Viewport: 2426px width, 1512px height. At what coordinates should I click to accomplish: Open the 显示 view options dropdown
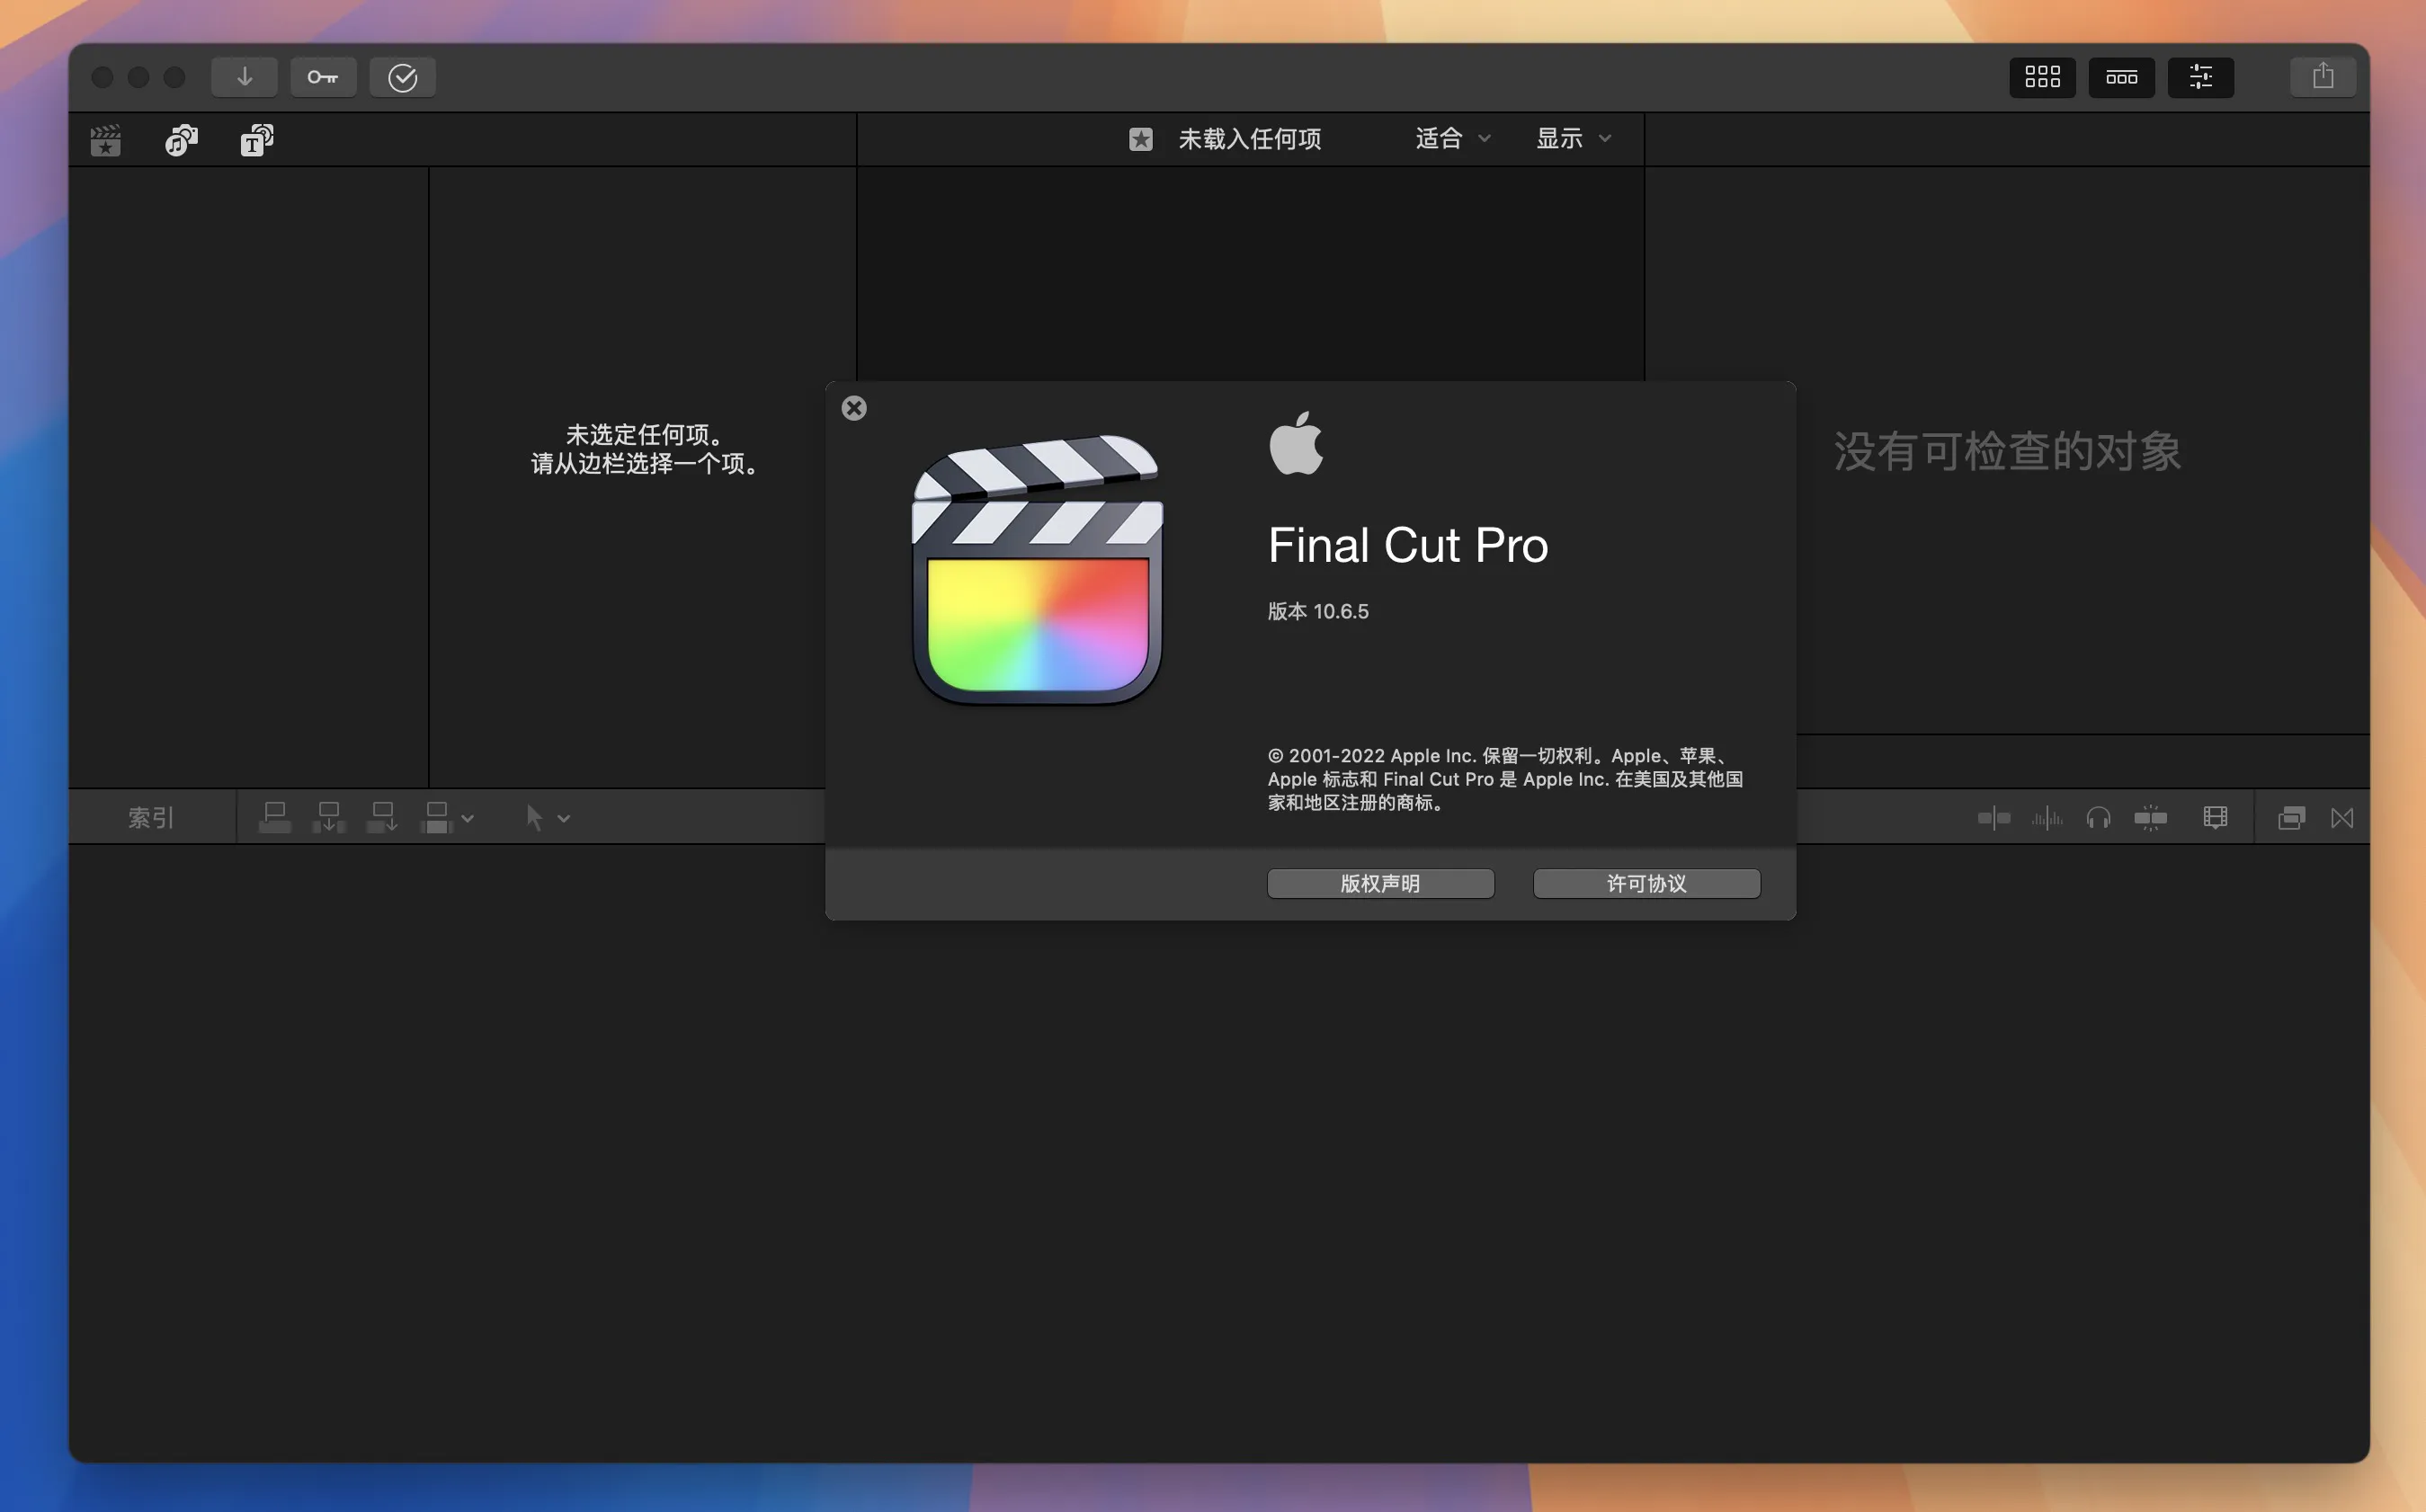[x=1573, y=138]
